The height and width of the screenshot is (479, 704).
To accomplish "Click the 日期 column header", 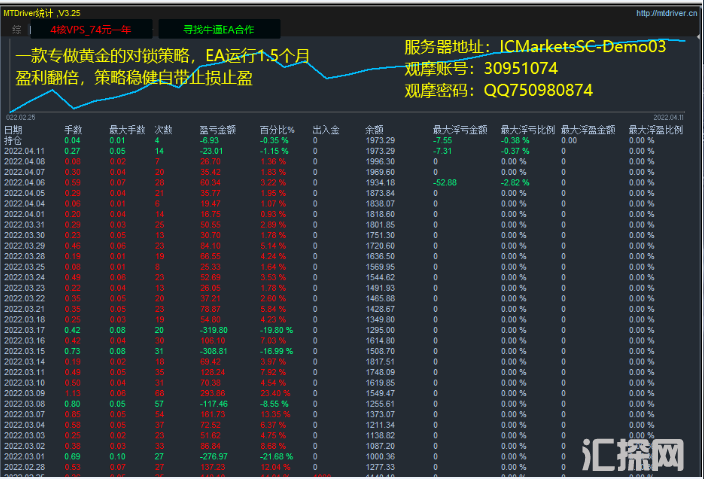I will (13, 129).
